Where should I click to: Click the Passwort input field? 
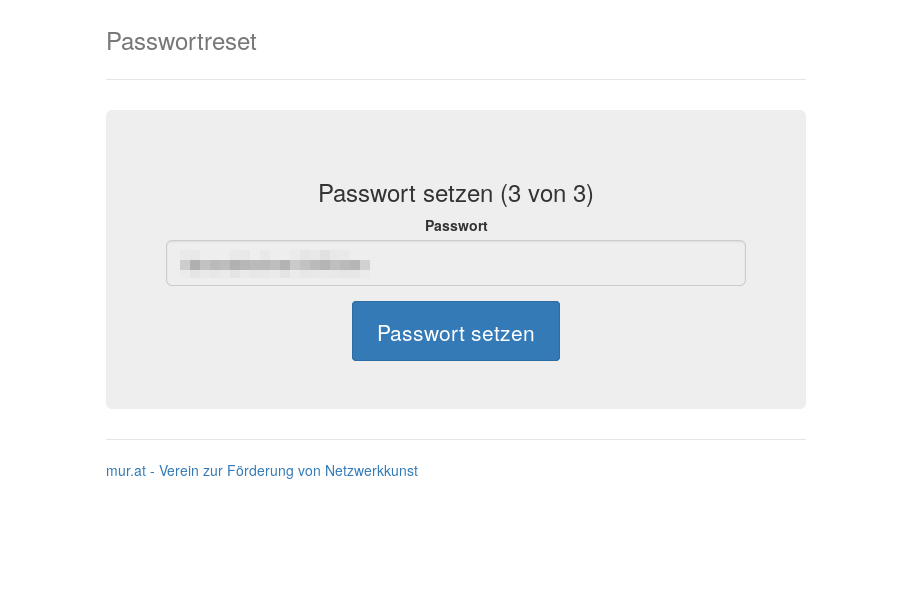pyautogui.click(x=455, y=263)
